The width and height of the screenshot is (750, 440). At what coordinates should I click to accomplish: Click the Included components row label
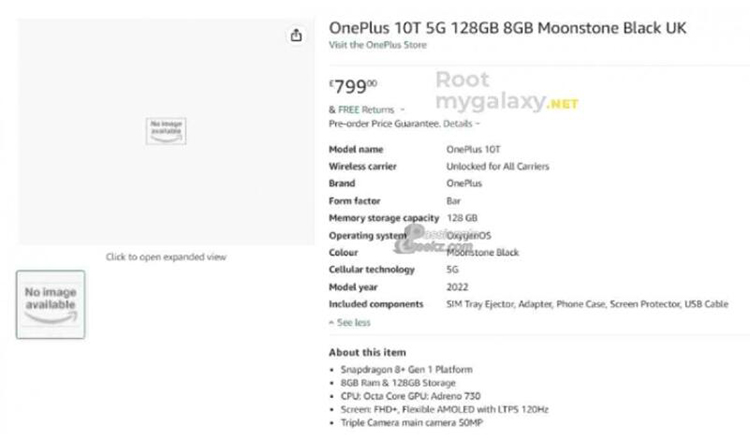376,304
